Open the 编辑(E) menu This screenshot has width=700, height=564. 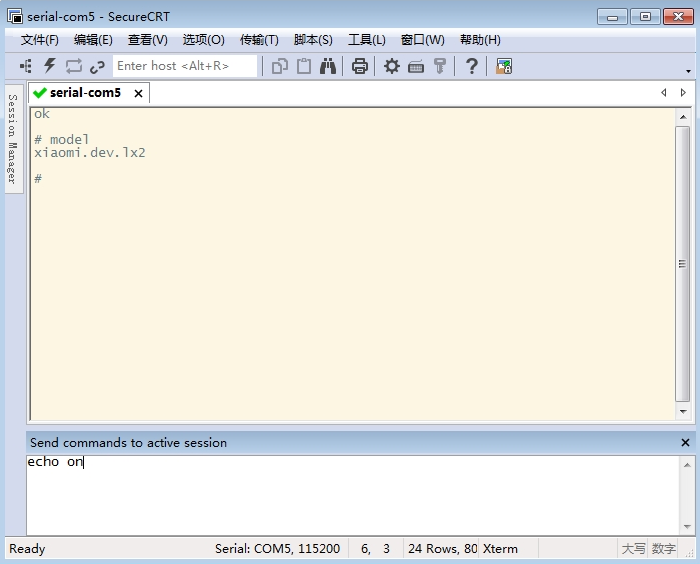(93, 40)
